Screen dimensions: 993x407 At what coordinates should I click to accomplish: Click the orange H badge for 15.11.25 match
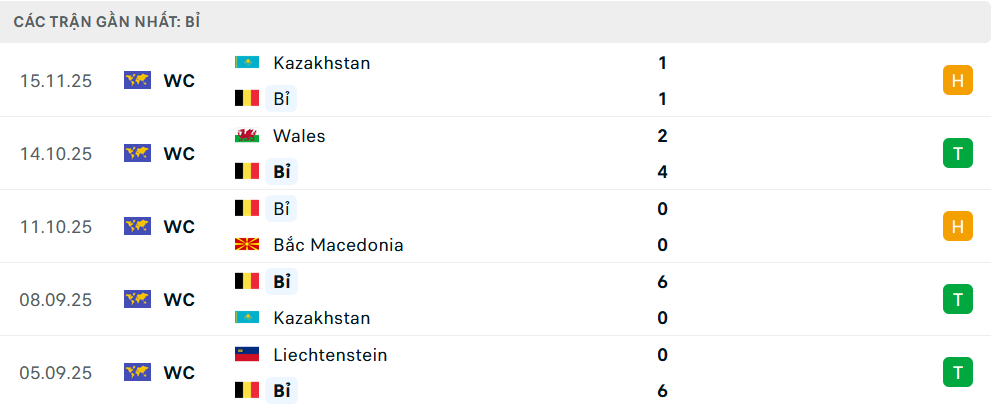click(957, 81)
